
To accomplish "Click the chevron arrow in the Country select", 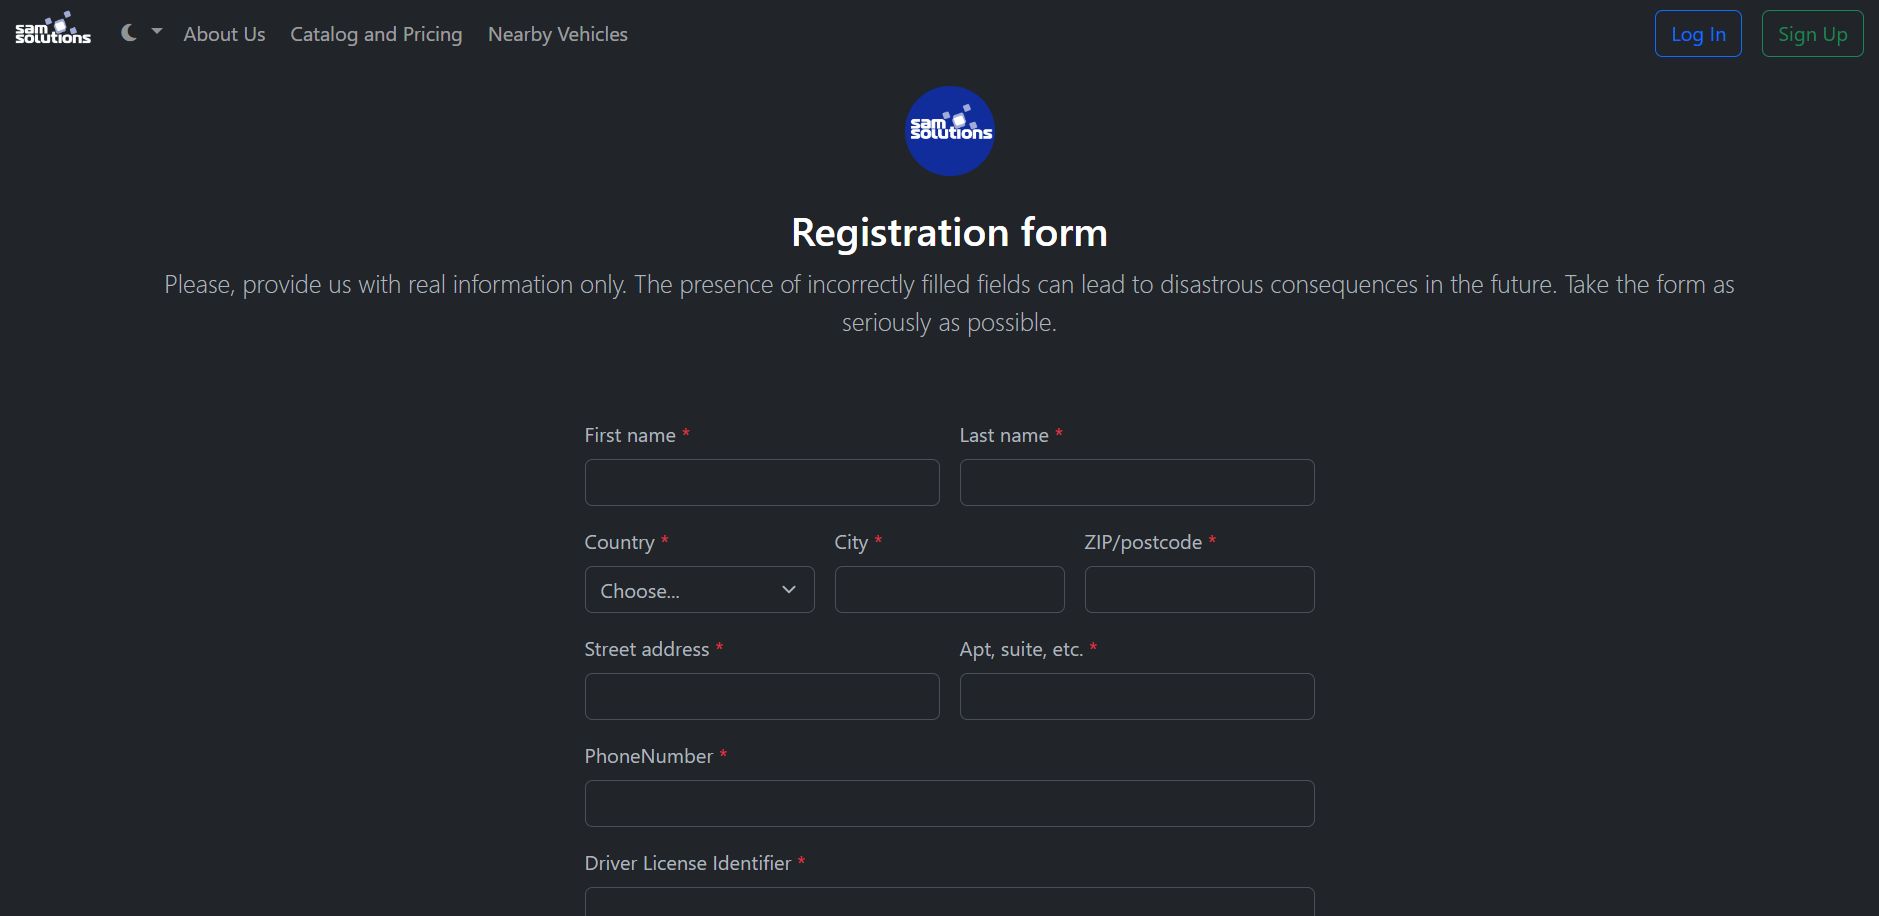I will pos(789,590).
